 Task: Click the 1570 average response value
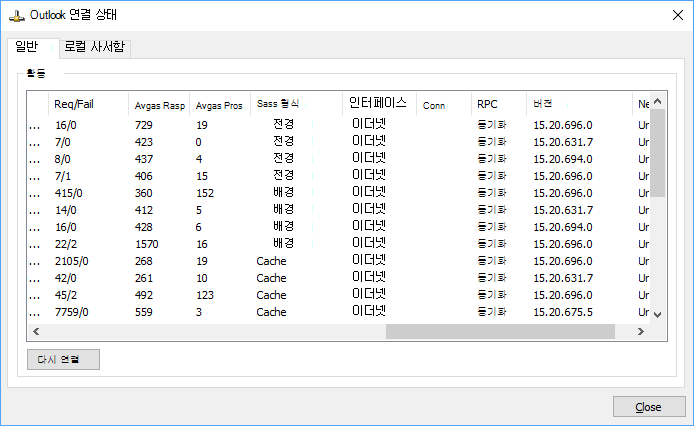tap(147, 244)
